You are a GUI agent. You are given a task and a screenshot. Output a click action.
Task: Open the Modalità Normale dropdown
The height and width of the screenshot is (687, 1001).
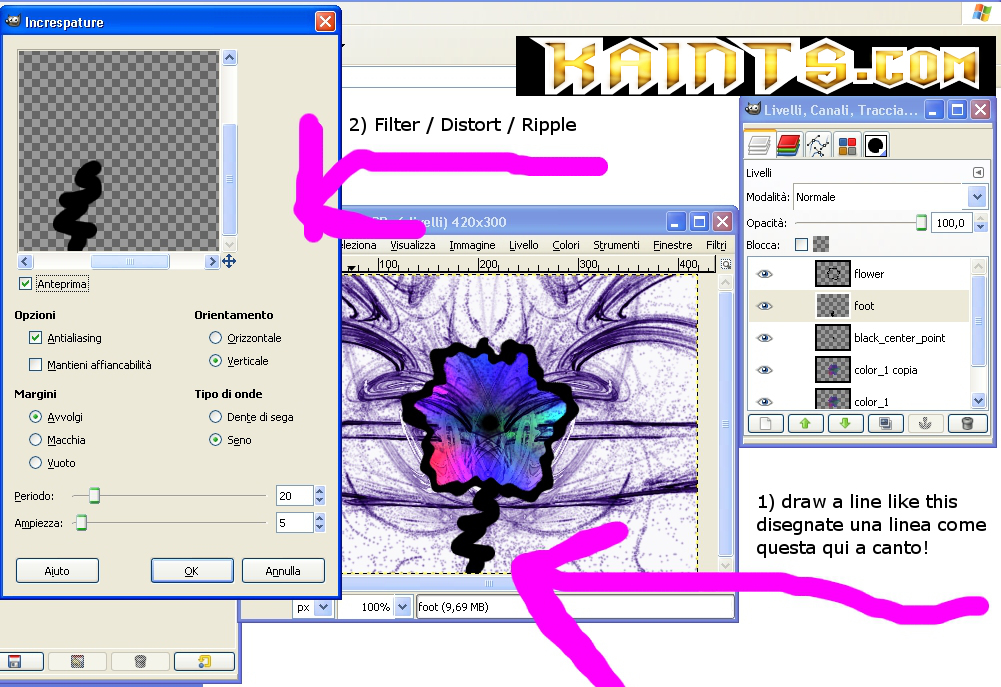[890, 197]
